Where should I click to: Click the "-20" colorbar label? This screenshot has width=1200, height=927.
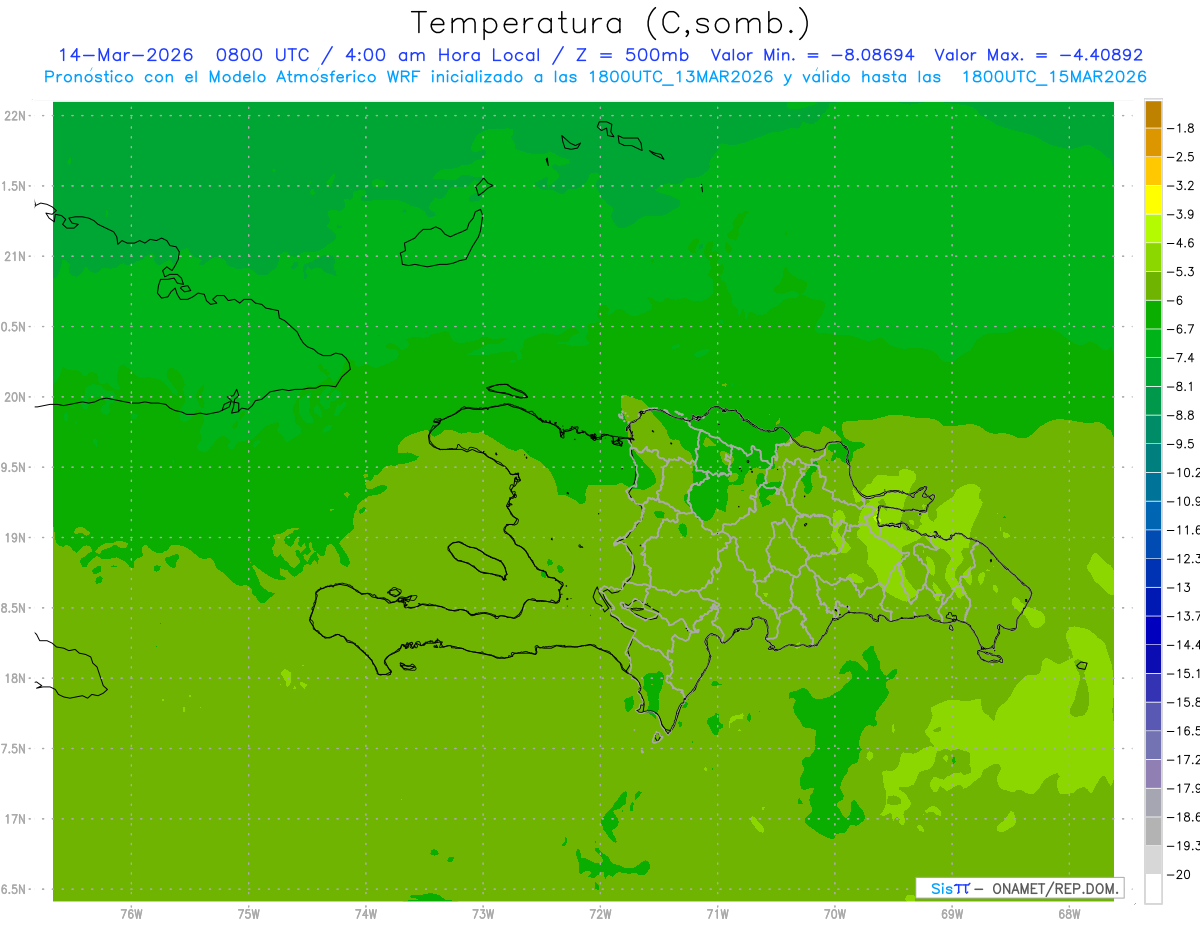[x=1180, y=874]
